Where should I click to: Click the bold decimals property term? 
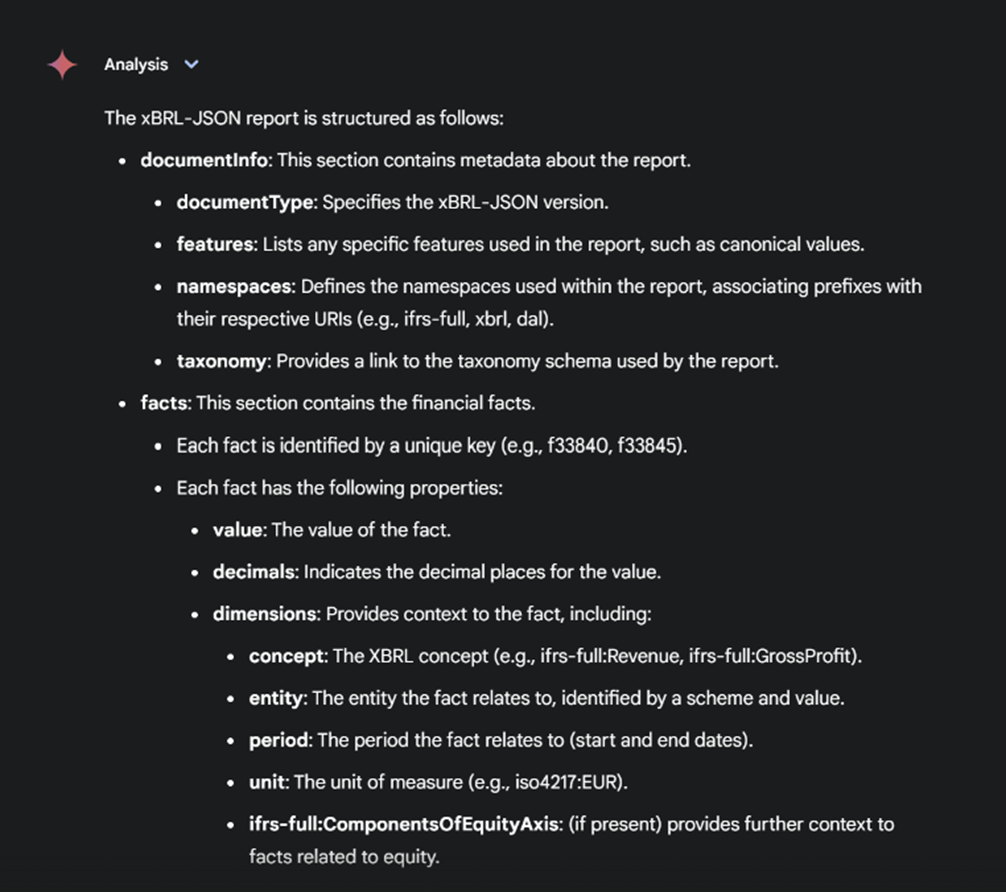click(x=253, y=572)
